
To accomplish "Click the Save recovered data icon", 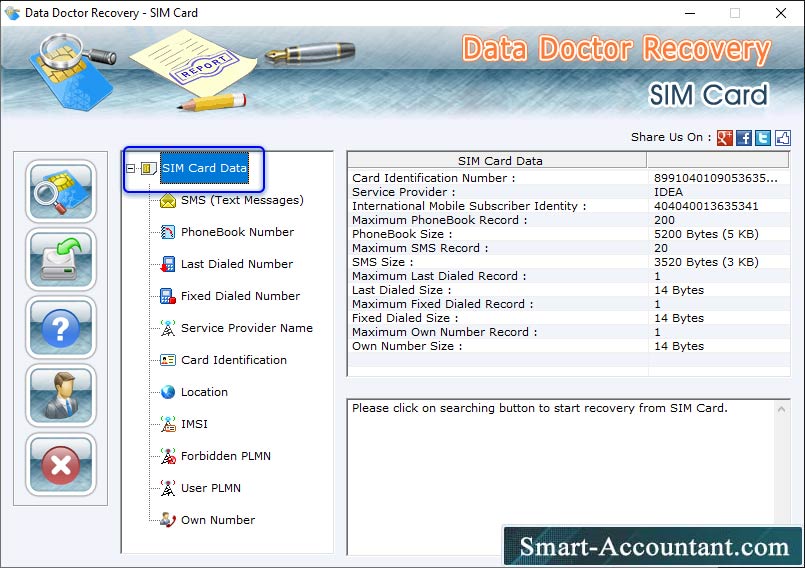I will (x=61, y=259).
